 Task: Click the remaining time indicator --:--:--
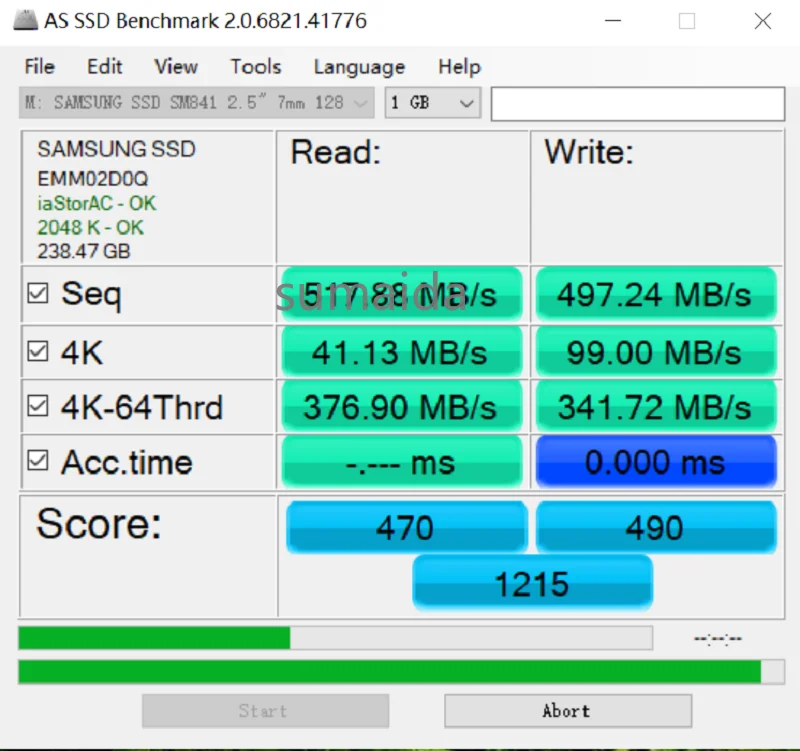point(718,638)
